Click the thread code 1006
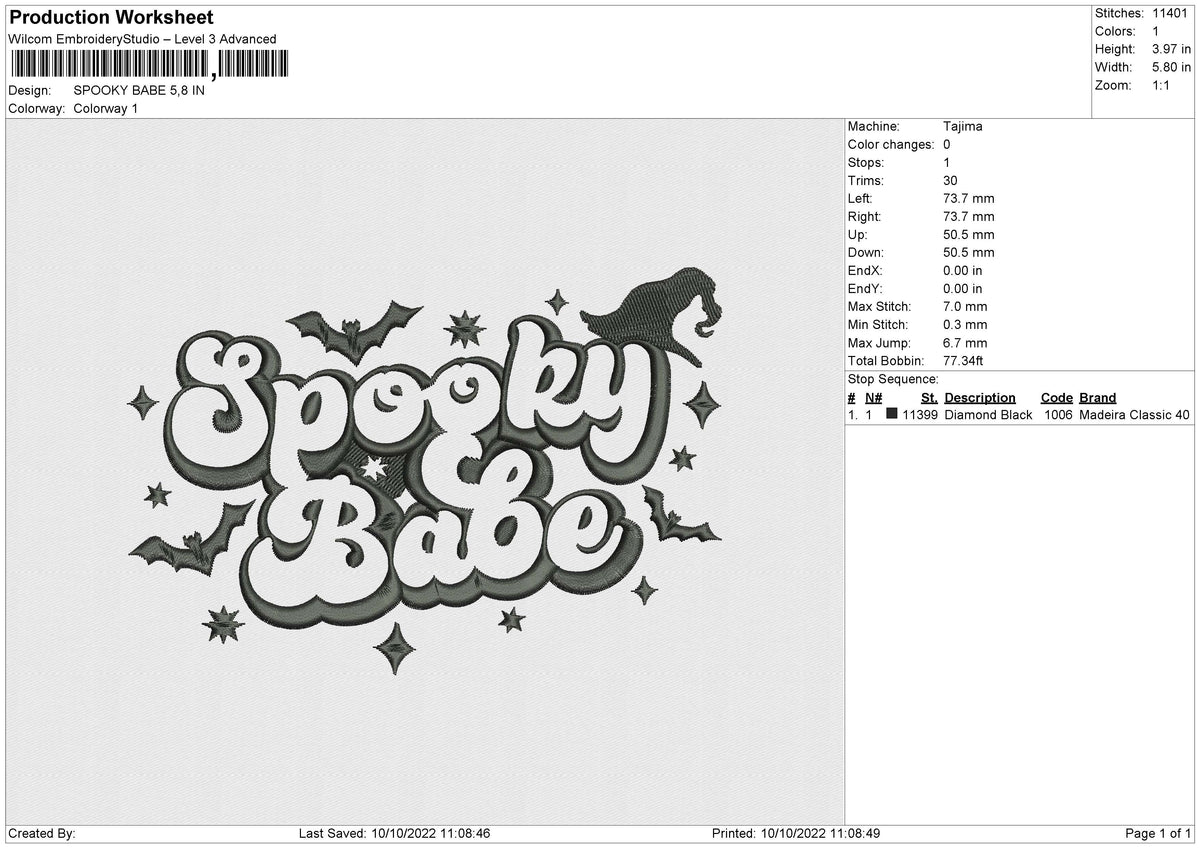The width and height of the screenshot is (1200, 848). 1059,414
